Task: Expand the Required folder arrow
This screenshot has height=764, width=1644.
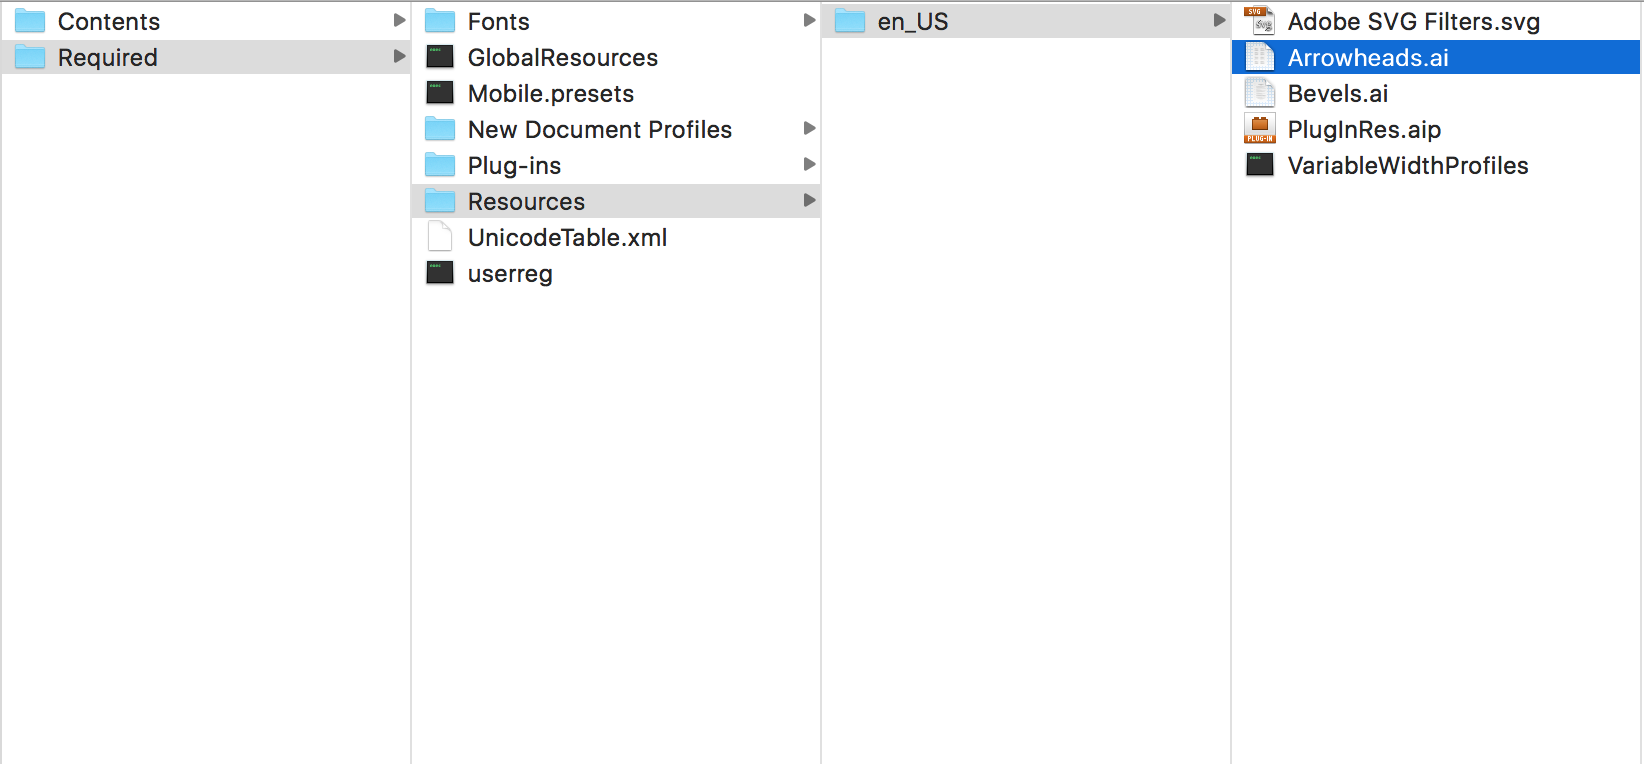Action: point(399,56)
